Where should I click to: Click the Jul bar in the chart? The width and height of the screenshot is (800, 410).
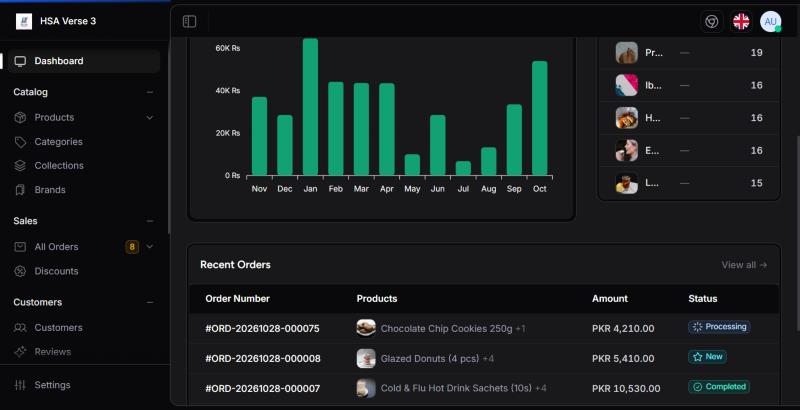(x=463, y=168)
